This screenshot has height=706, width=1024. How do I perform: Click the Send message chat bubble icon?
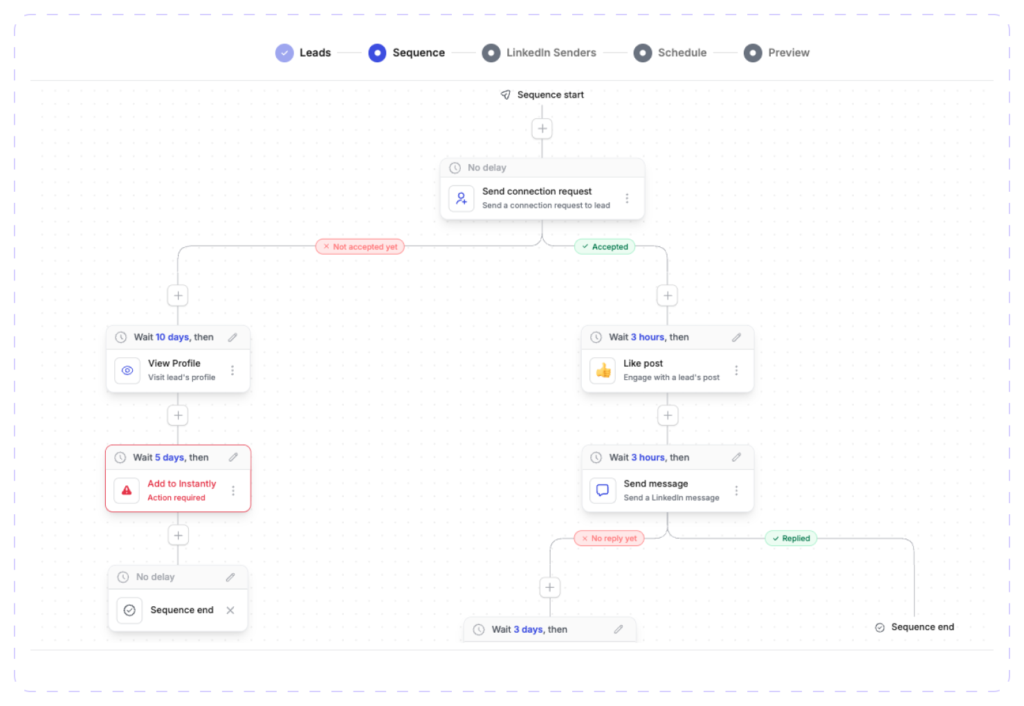(x=603, y=490)
